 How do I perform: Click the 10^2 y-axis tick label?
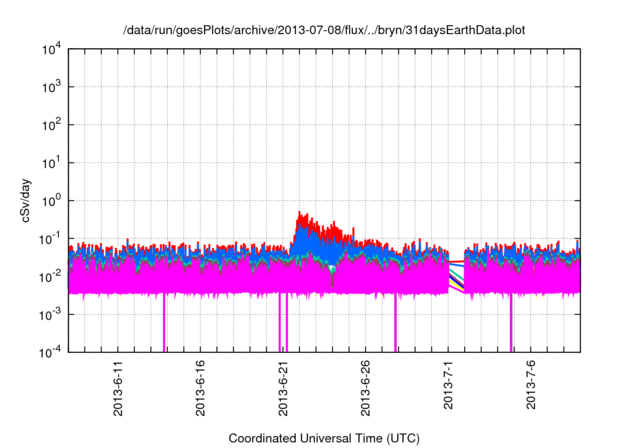(x=52, y=125)
